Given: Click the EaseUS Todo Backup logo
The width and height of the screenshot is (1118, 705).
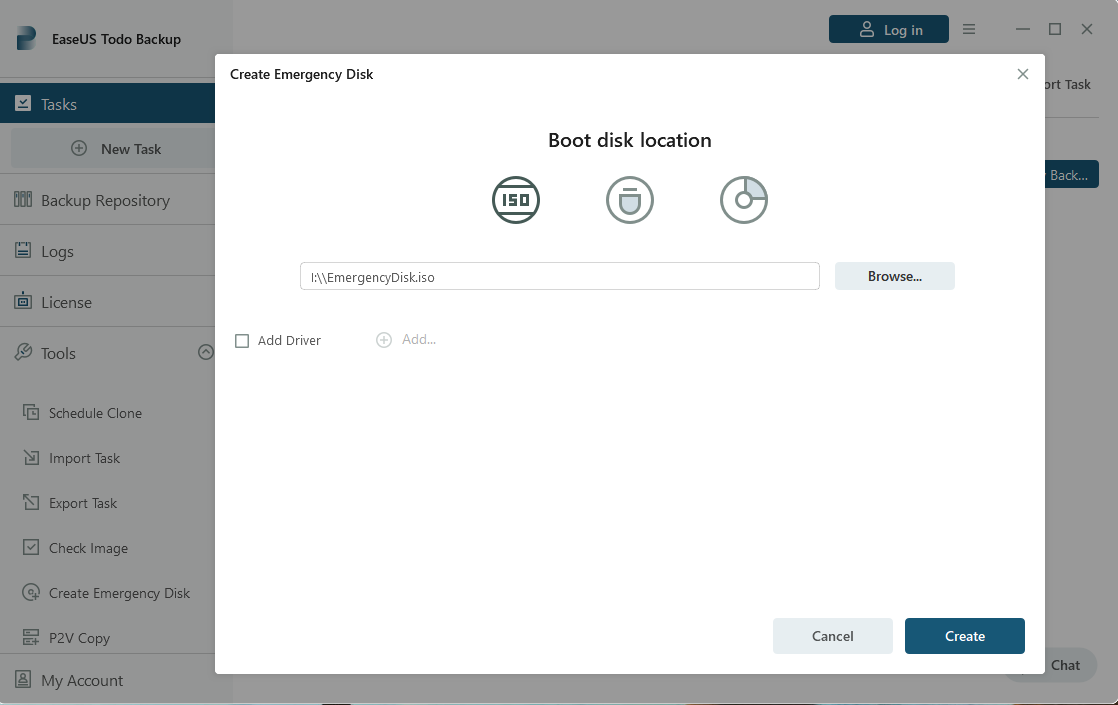Looking at the screenshot, I should coord(26,38).
